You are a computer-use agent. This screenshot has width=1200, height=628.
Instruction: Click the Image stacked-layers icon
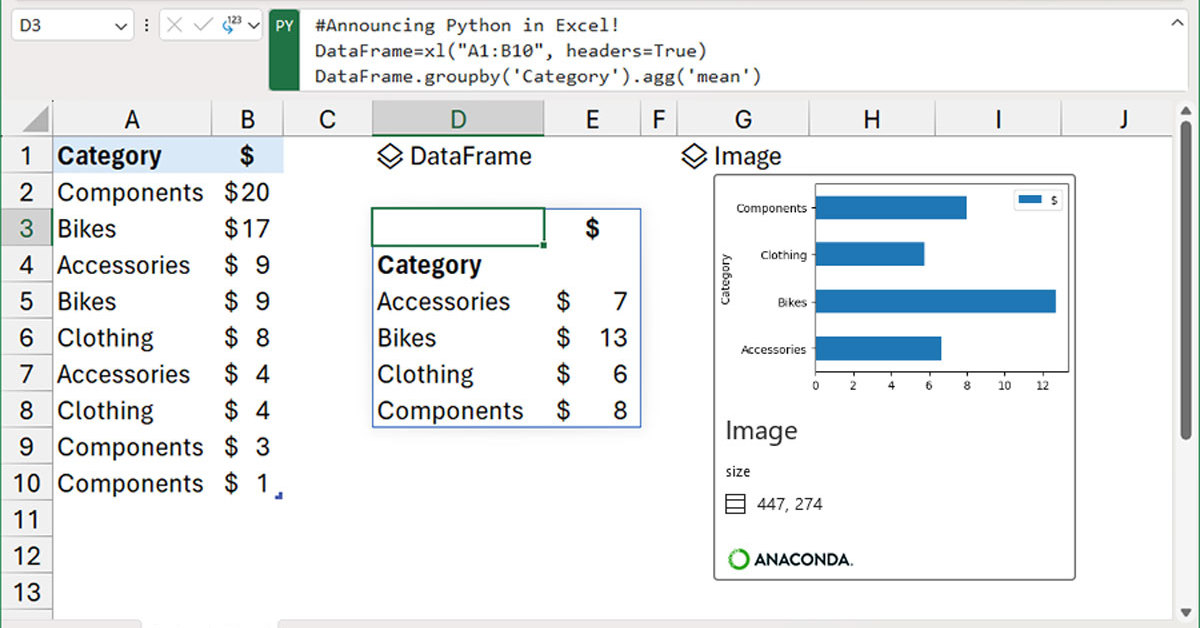(694, 156)
